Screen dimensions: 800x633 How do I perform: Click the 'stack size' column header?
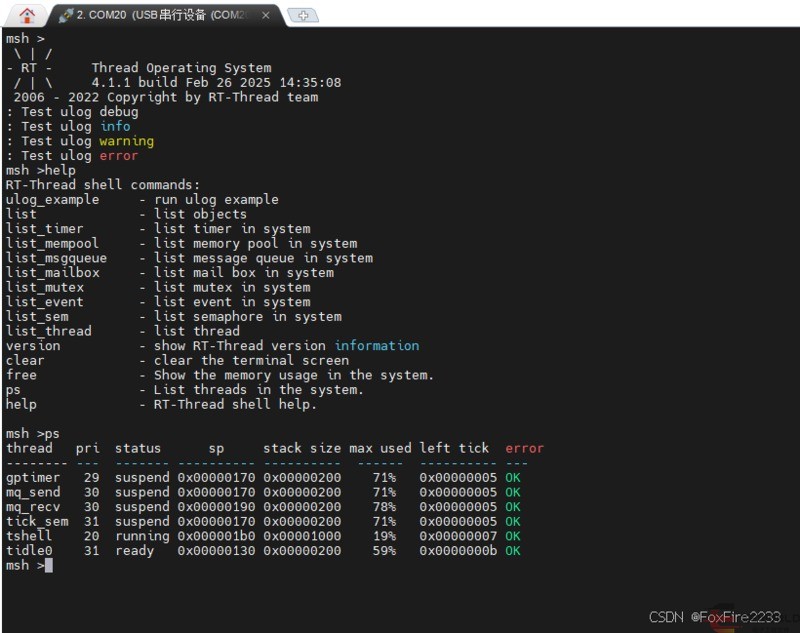pos(302,448)
